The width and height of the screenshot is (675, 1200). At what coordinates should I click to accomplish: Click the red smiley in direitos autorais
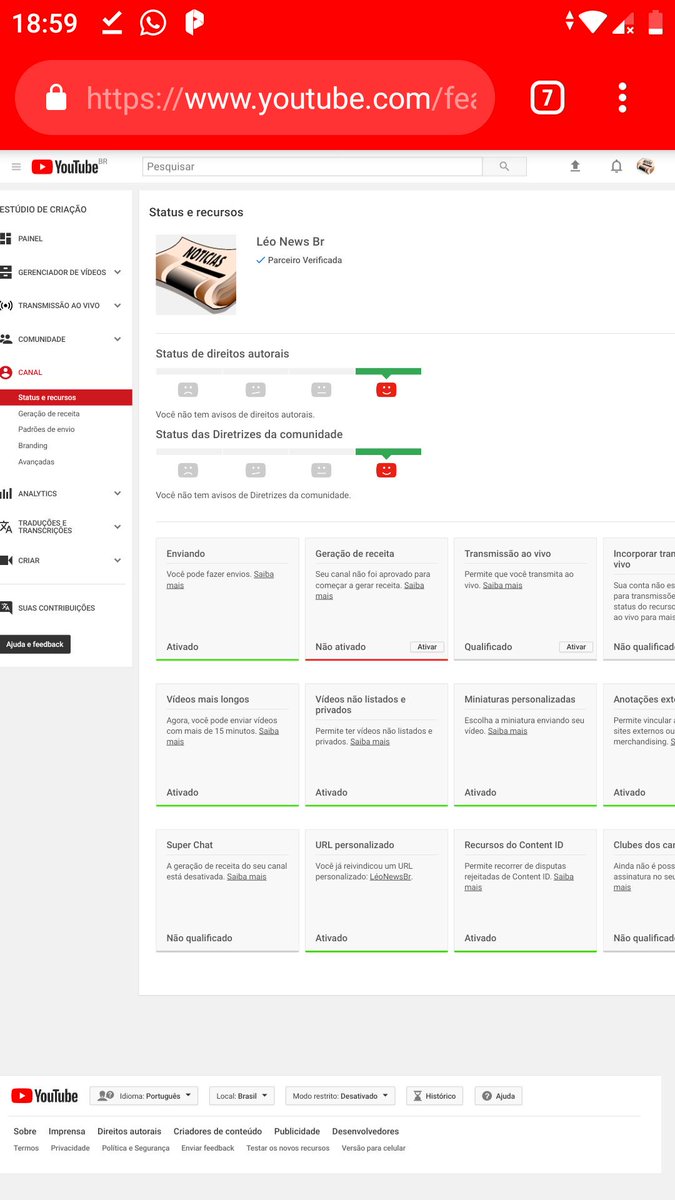click(386, 390)
